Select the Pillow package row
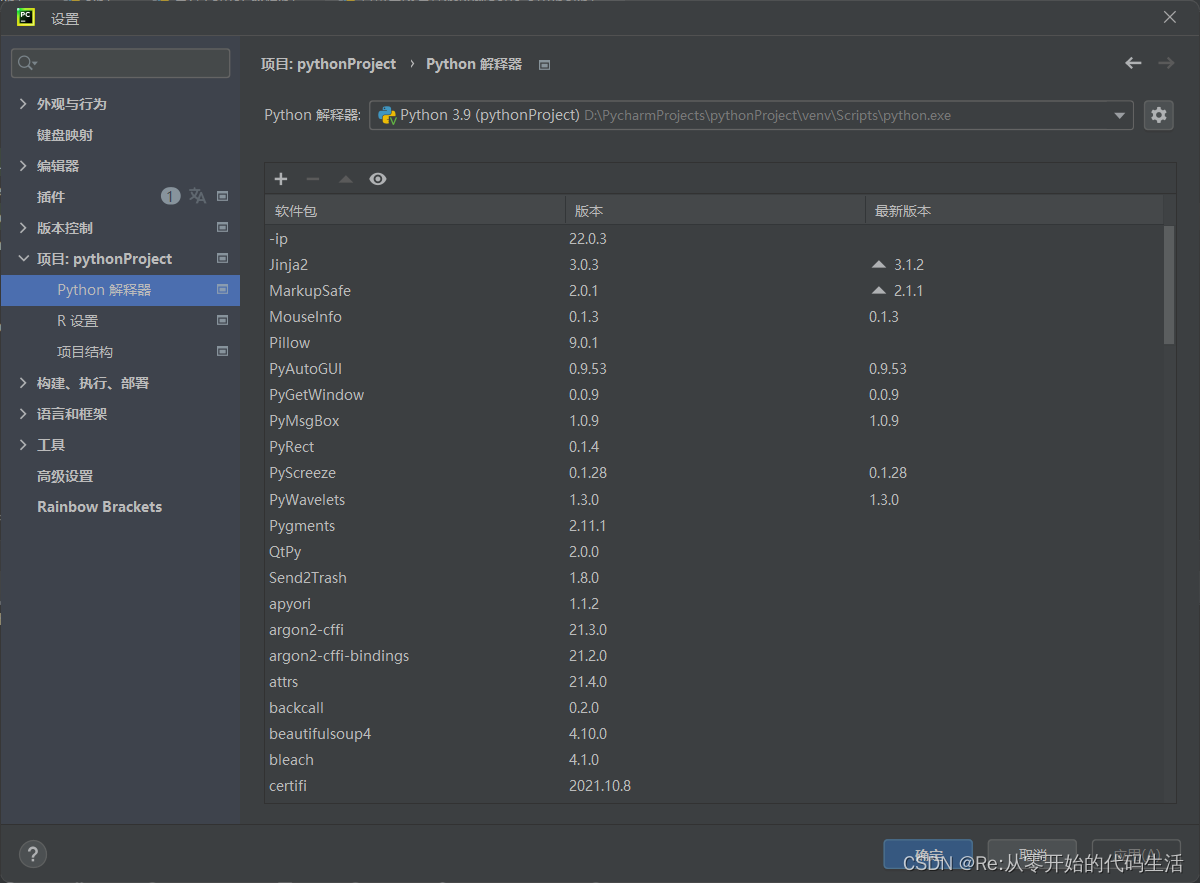This screenshot has height=883, width=1200. coord(714,343)
